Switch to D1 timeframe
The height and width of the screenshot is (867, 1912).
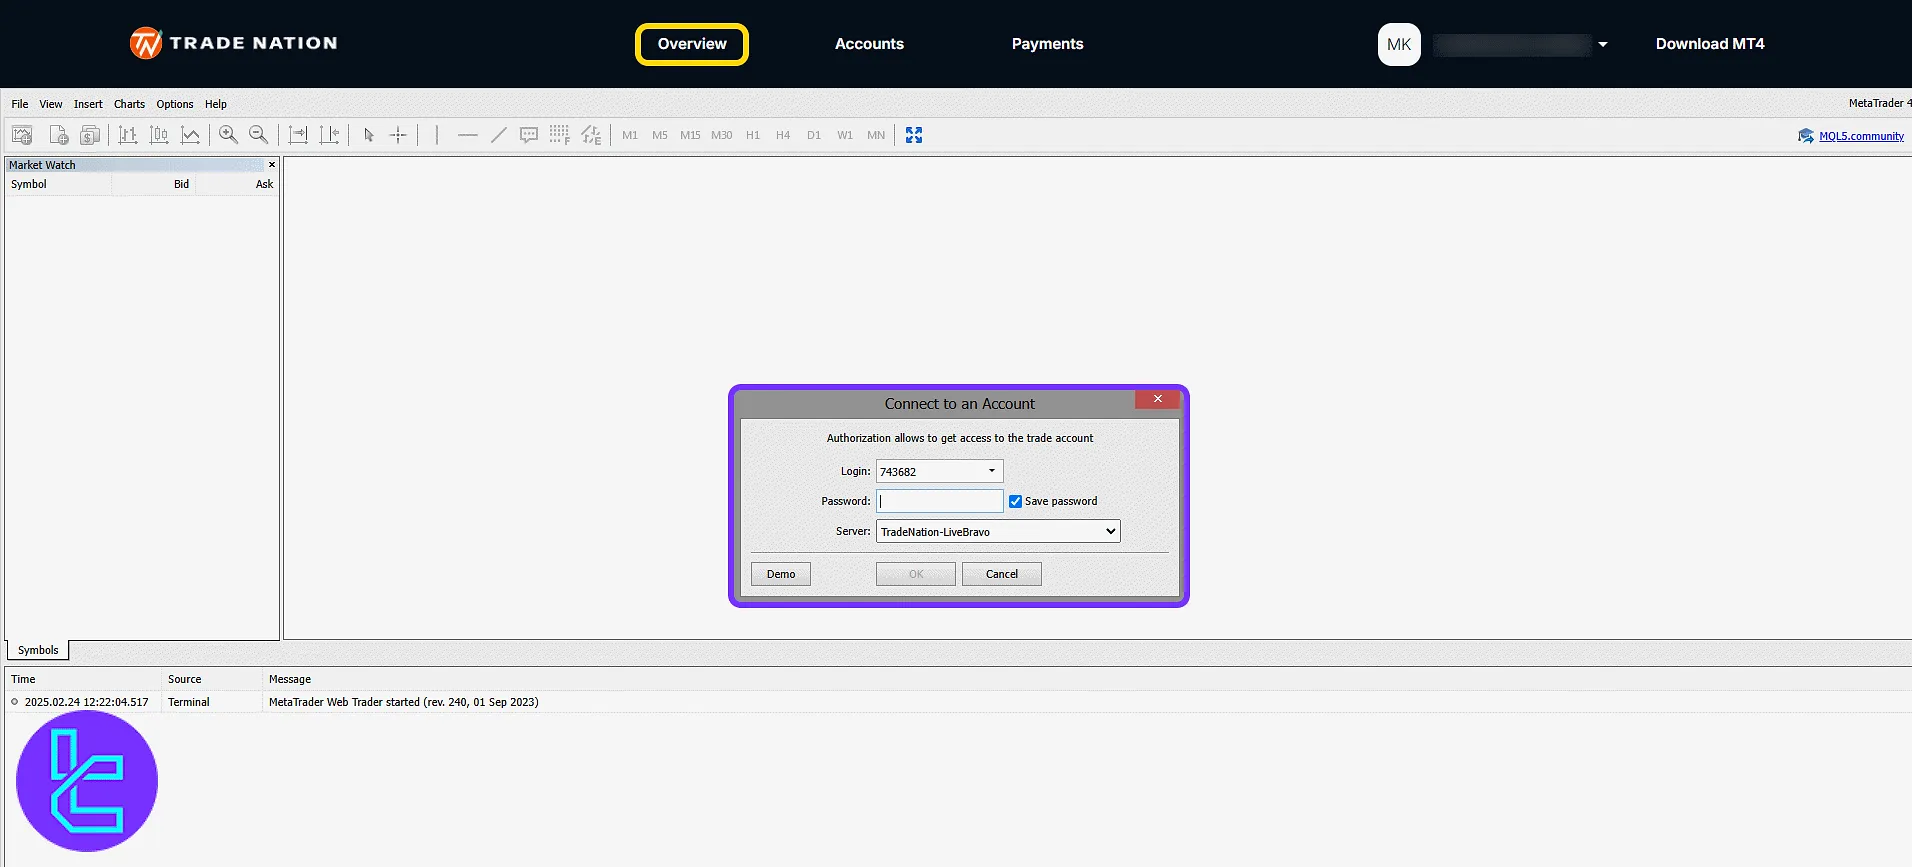click(x=814, y=135)
